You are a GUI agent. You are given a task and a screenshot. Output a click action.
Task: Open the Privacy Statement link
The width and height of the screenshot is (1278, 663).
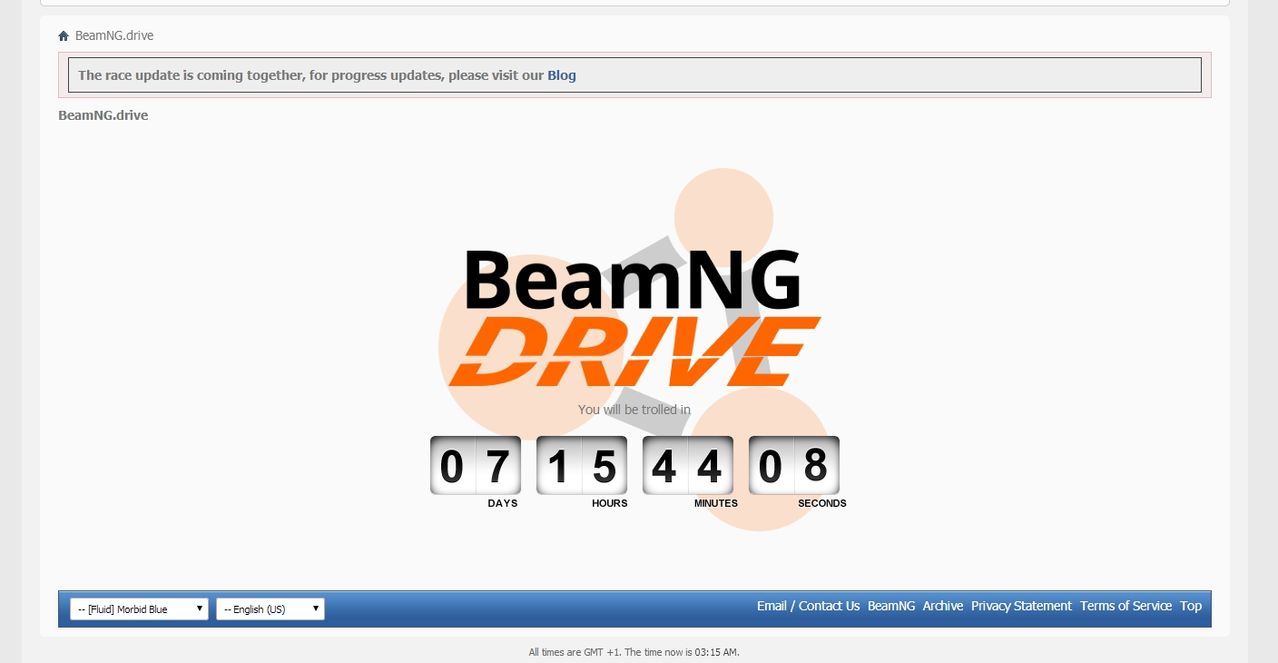pyautogui.click(x=1021, y=606)
